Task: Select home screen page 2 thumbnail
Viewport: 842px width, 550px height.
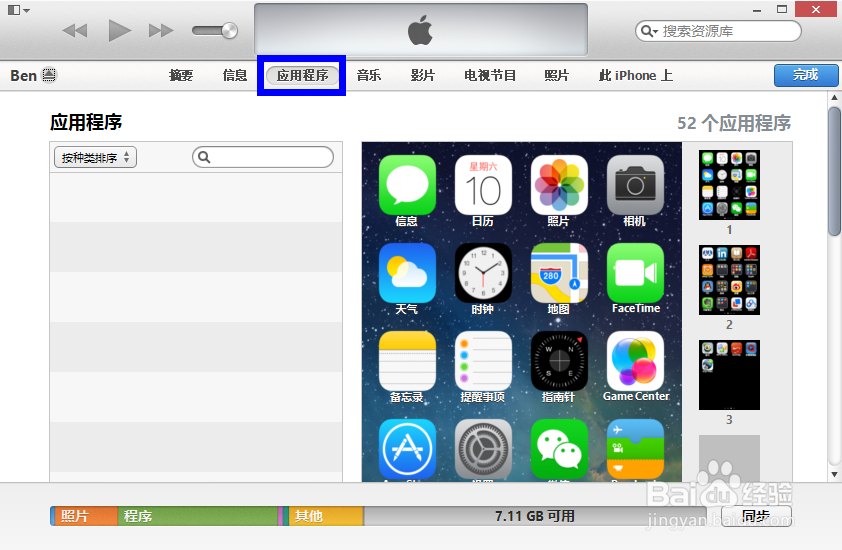Action: click(x=729, y=280)
